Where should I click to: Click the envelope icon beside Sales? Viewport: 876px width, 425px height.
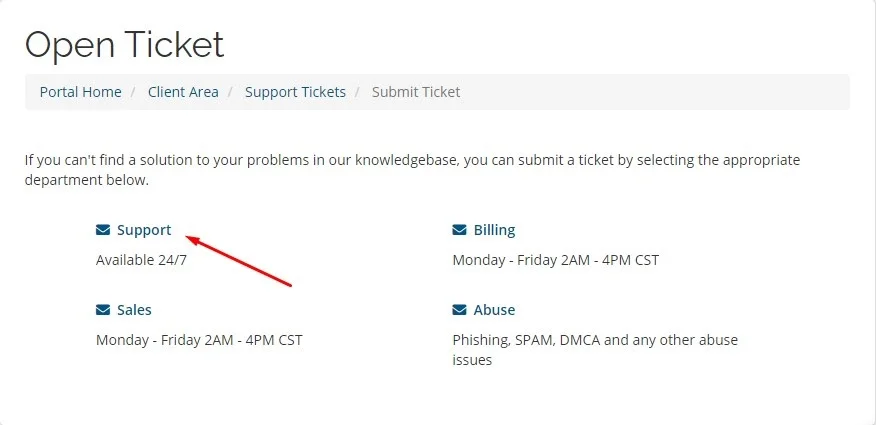click(x=103, y=310)
